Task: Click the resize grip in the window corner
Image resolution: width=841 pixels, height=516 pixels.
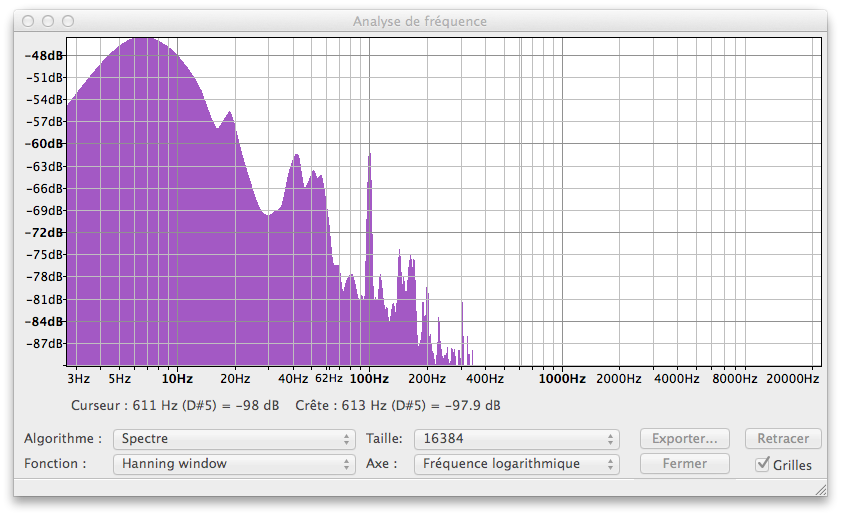Action: pos(819,488)
